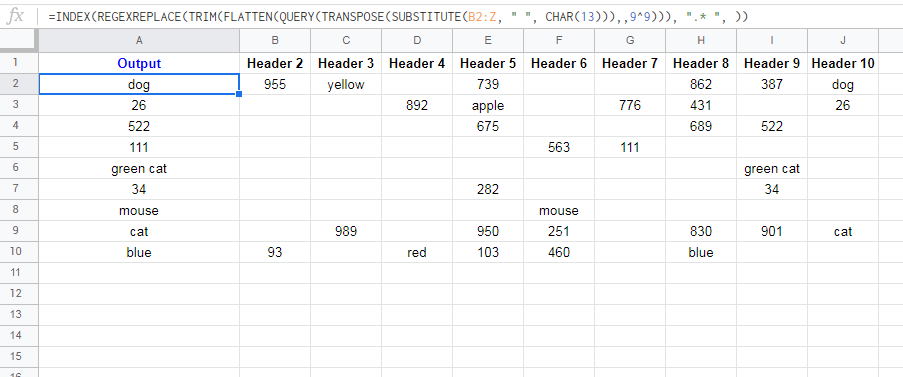The image size is (903, 377).
Task: Click mouse in column F
Action: [x=559, y=211]
